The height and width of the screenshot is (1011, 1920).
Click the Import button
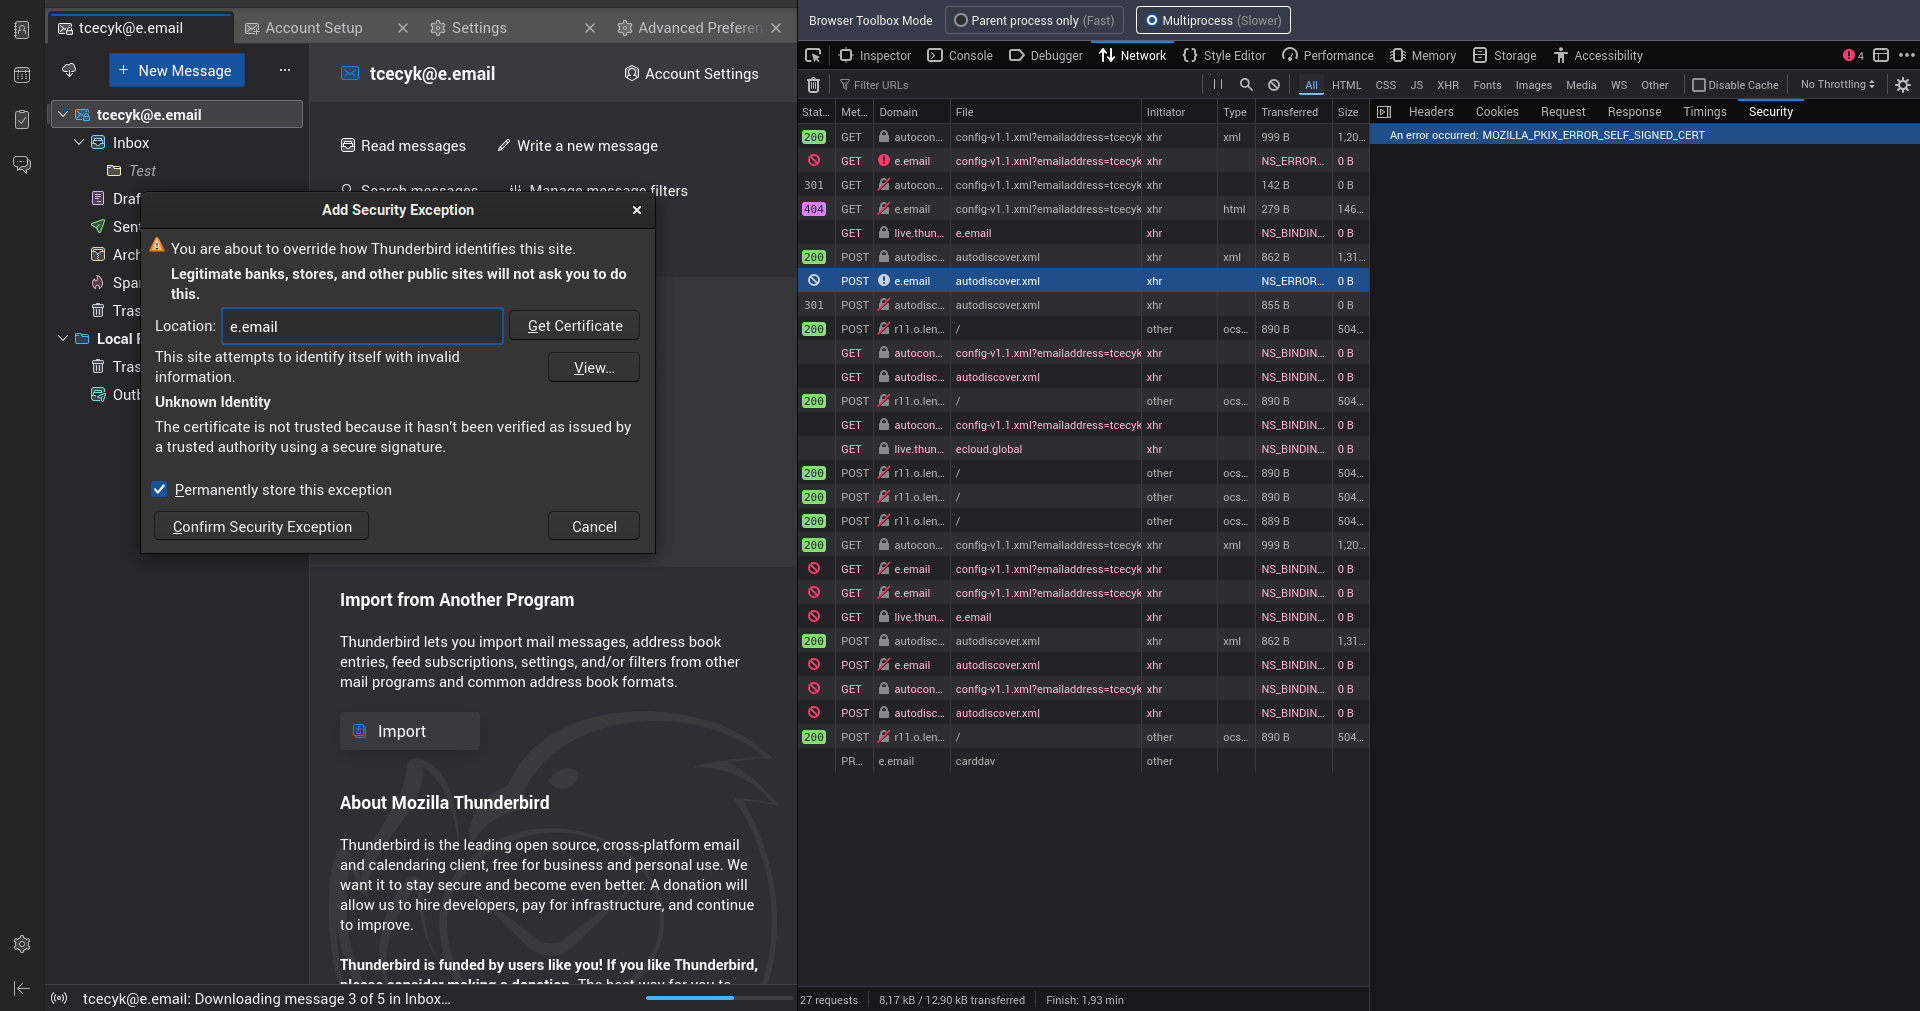(410, 731)
